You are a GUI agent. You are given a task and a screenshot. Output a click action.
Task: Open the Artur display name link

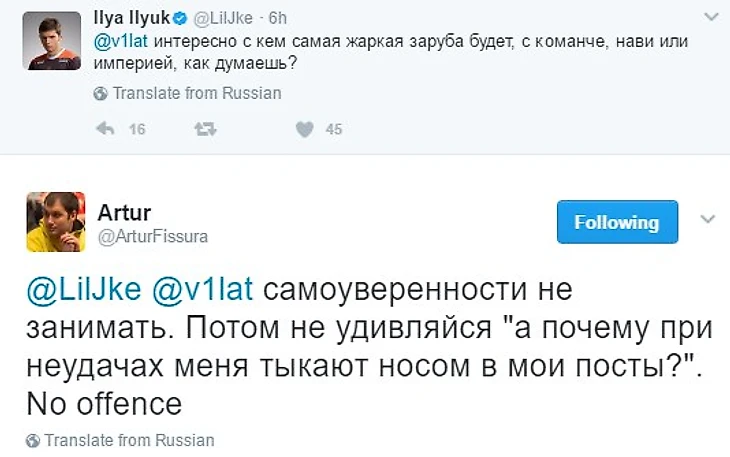(122, 211)
